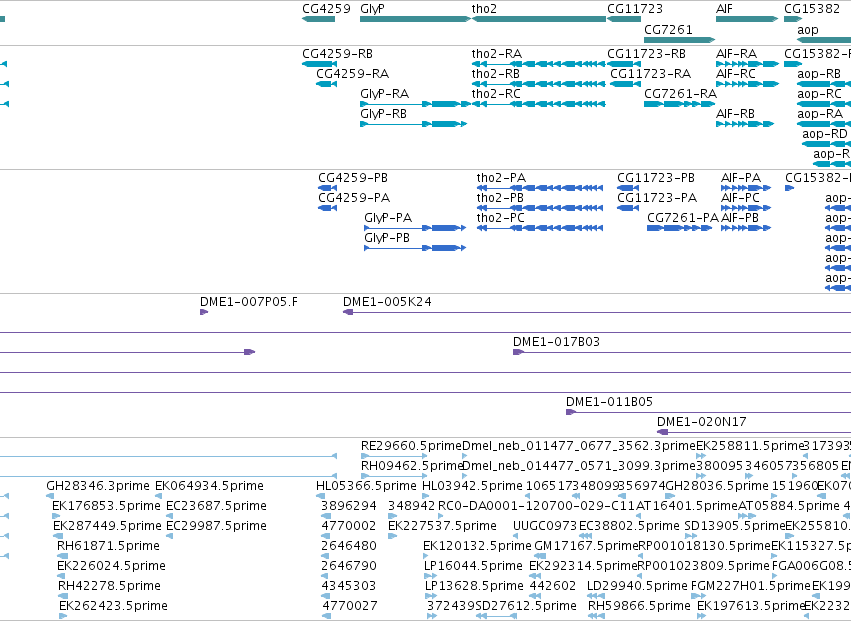
Task: Select the AIF-RB transcript glyph
Action: [x=745, y=124]
